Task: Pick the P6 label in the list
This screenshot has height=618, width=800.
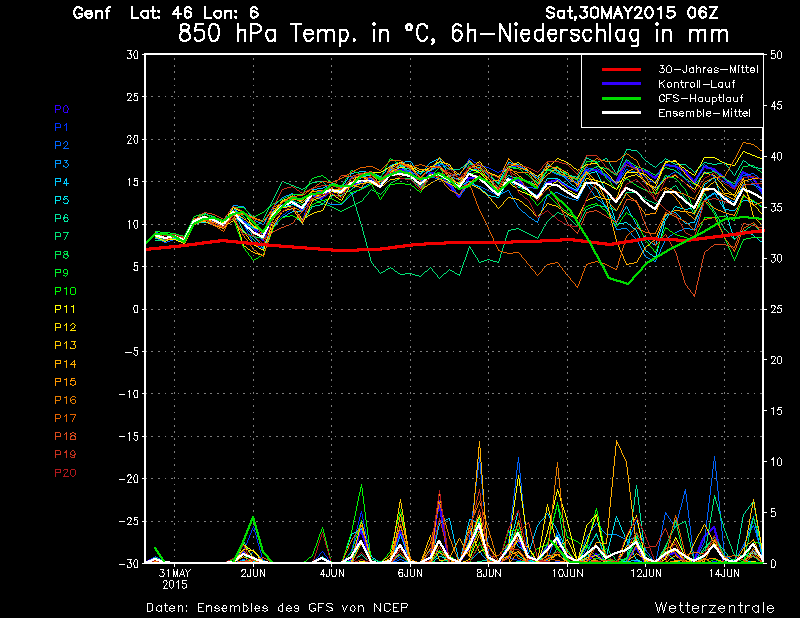Action: (x=61, y=218)
